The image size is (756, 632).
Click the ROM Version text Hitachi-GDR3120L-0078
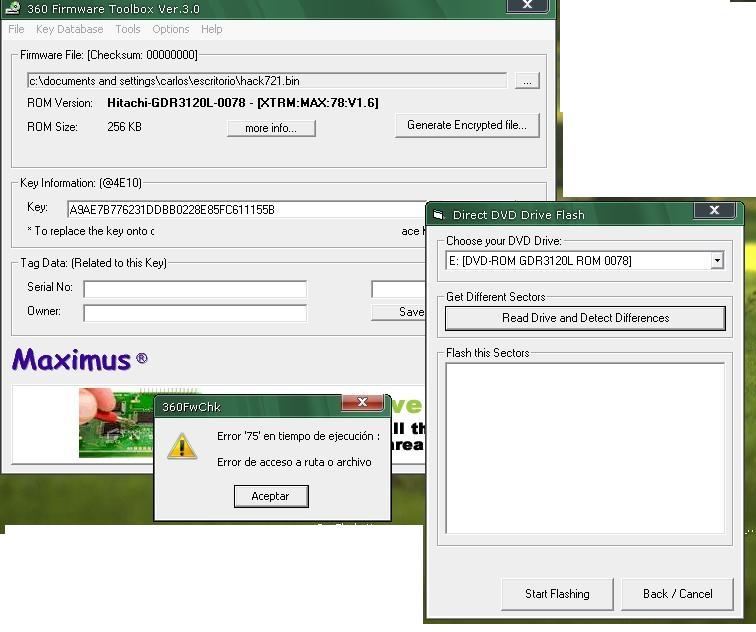(x=243, y=103)
